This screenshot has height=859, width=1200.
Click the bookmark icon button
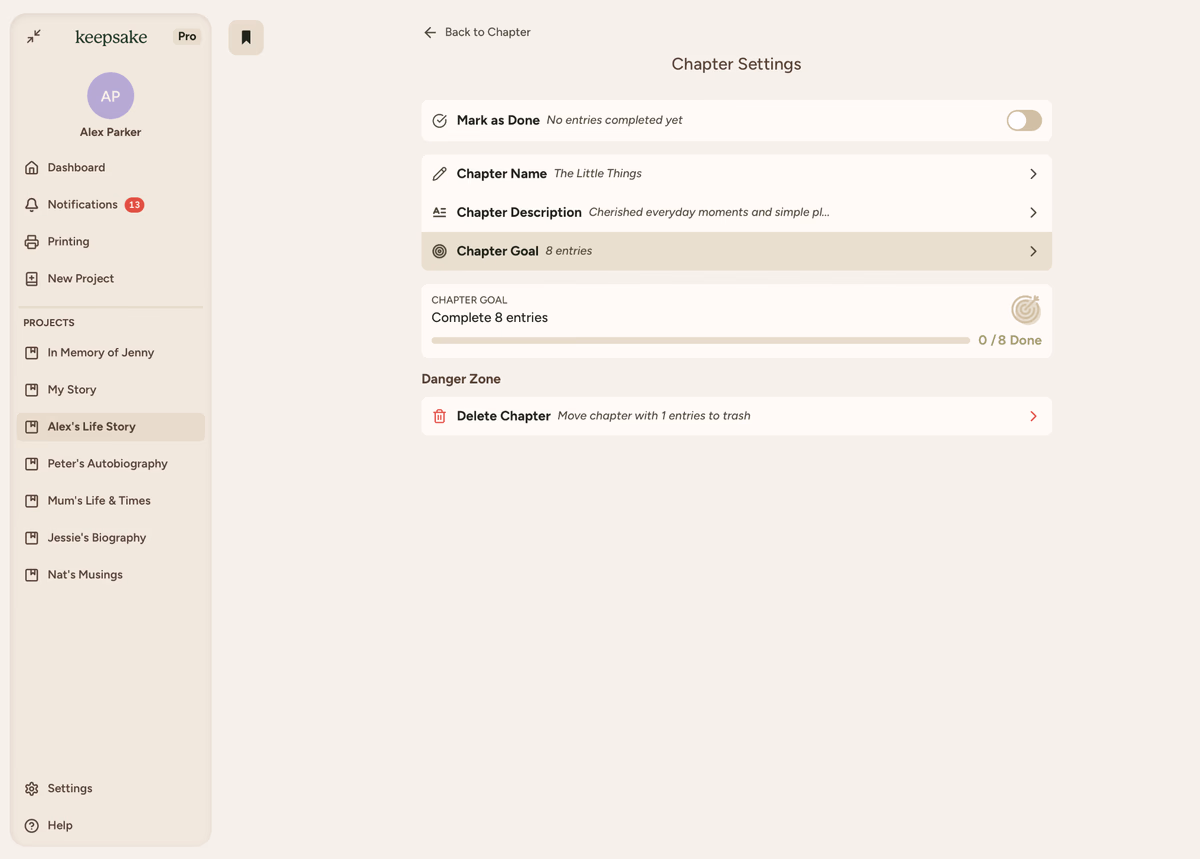[246, 38]
